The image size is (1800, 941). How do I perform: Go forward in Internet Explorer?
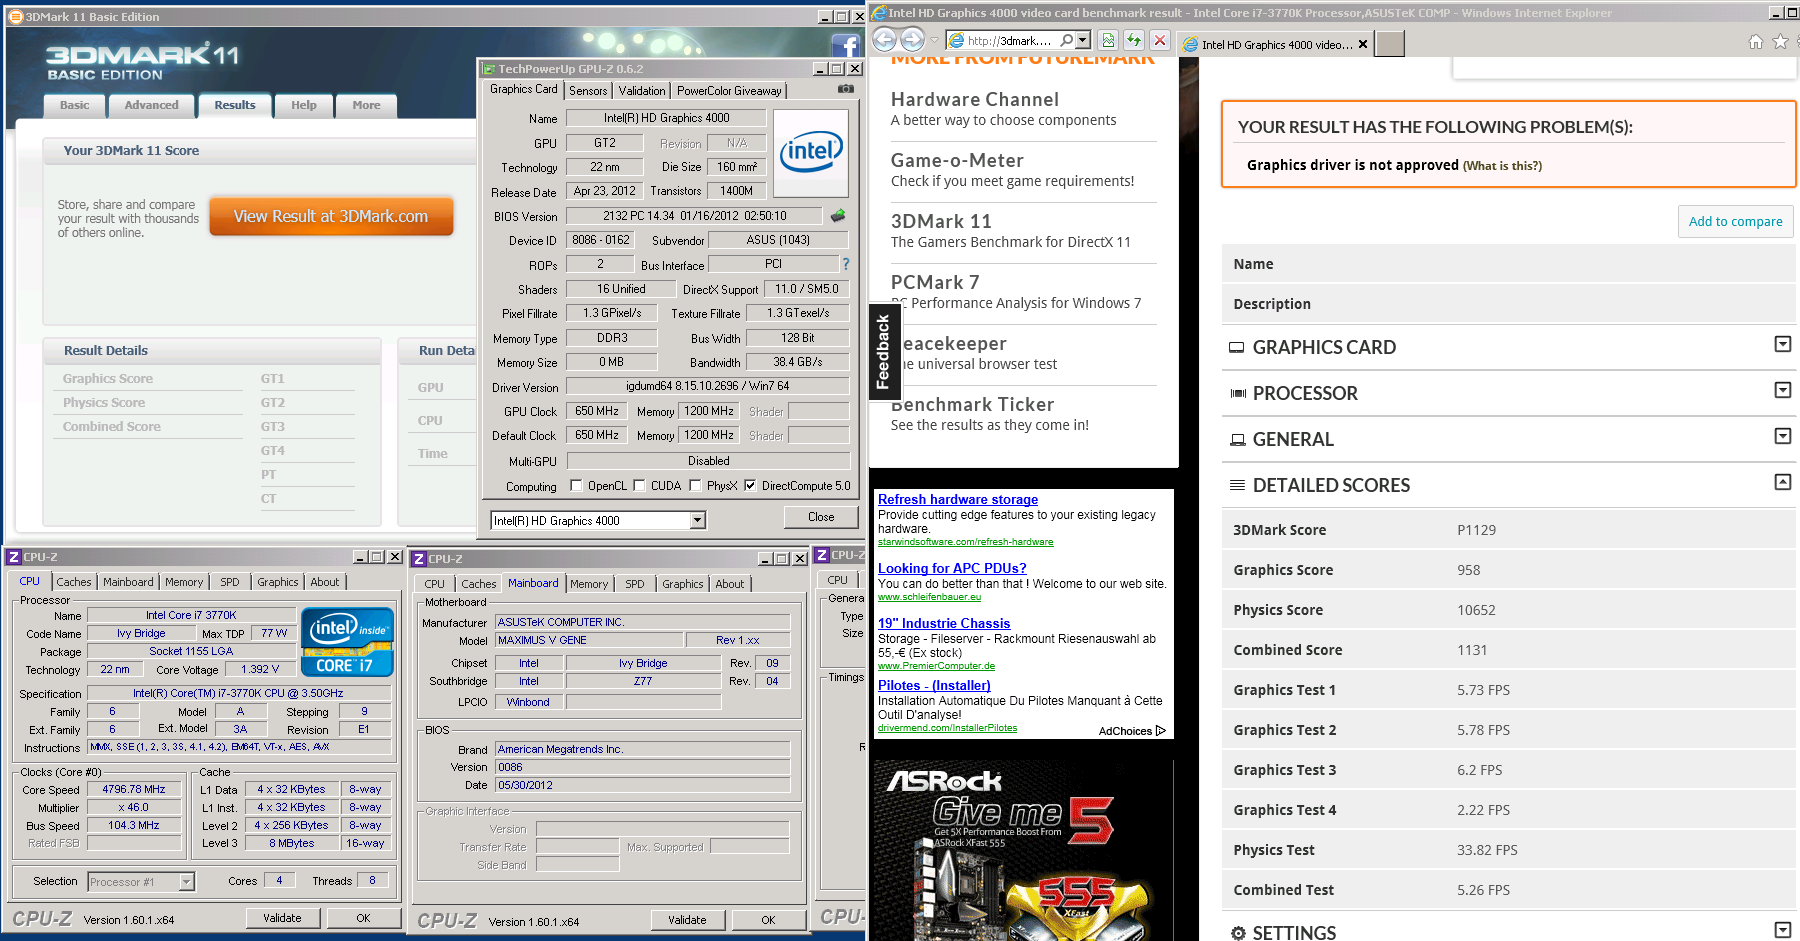coord(912,40)
